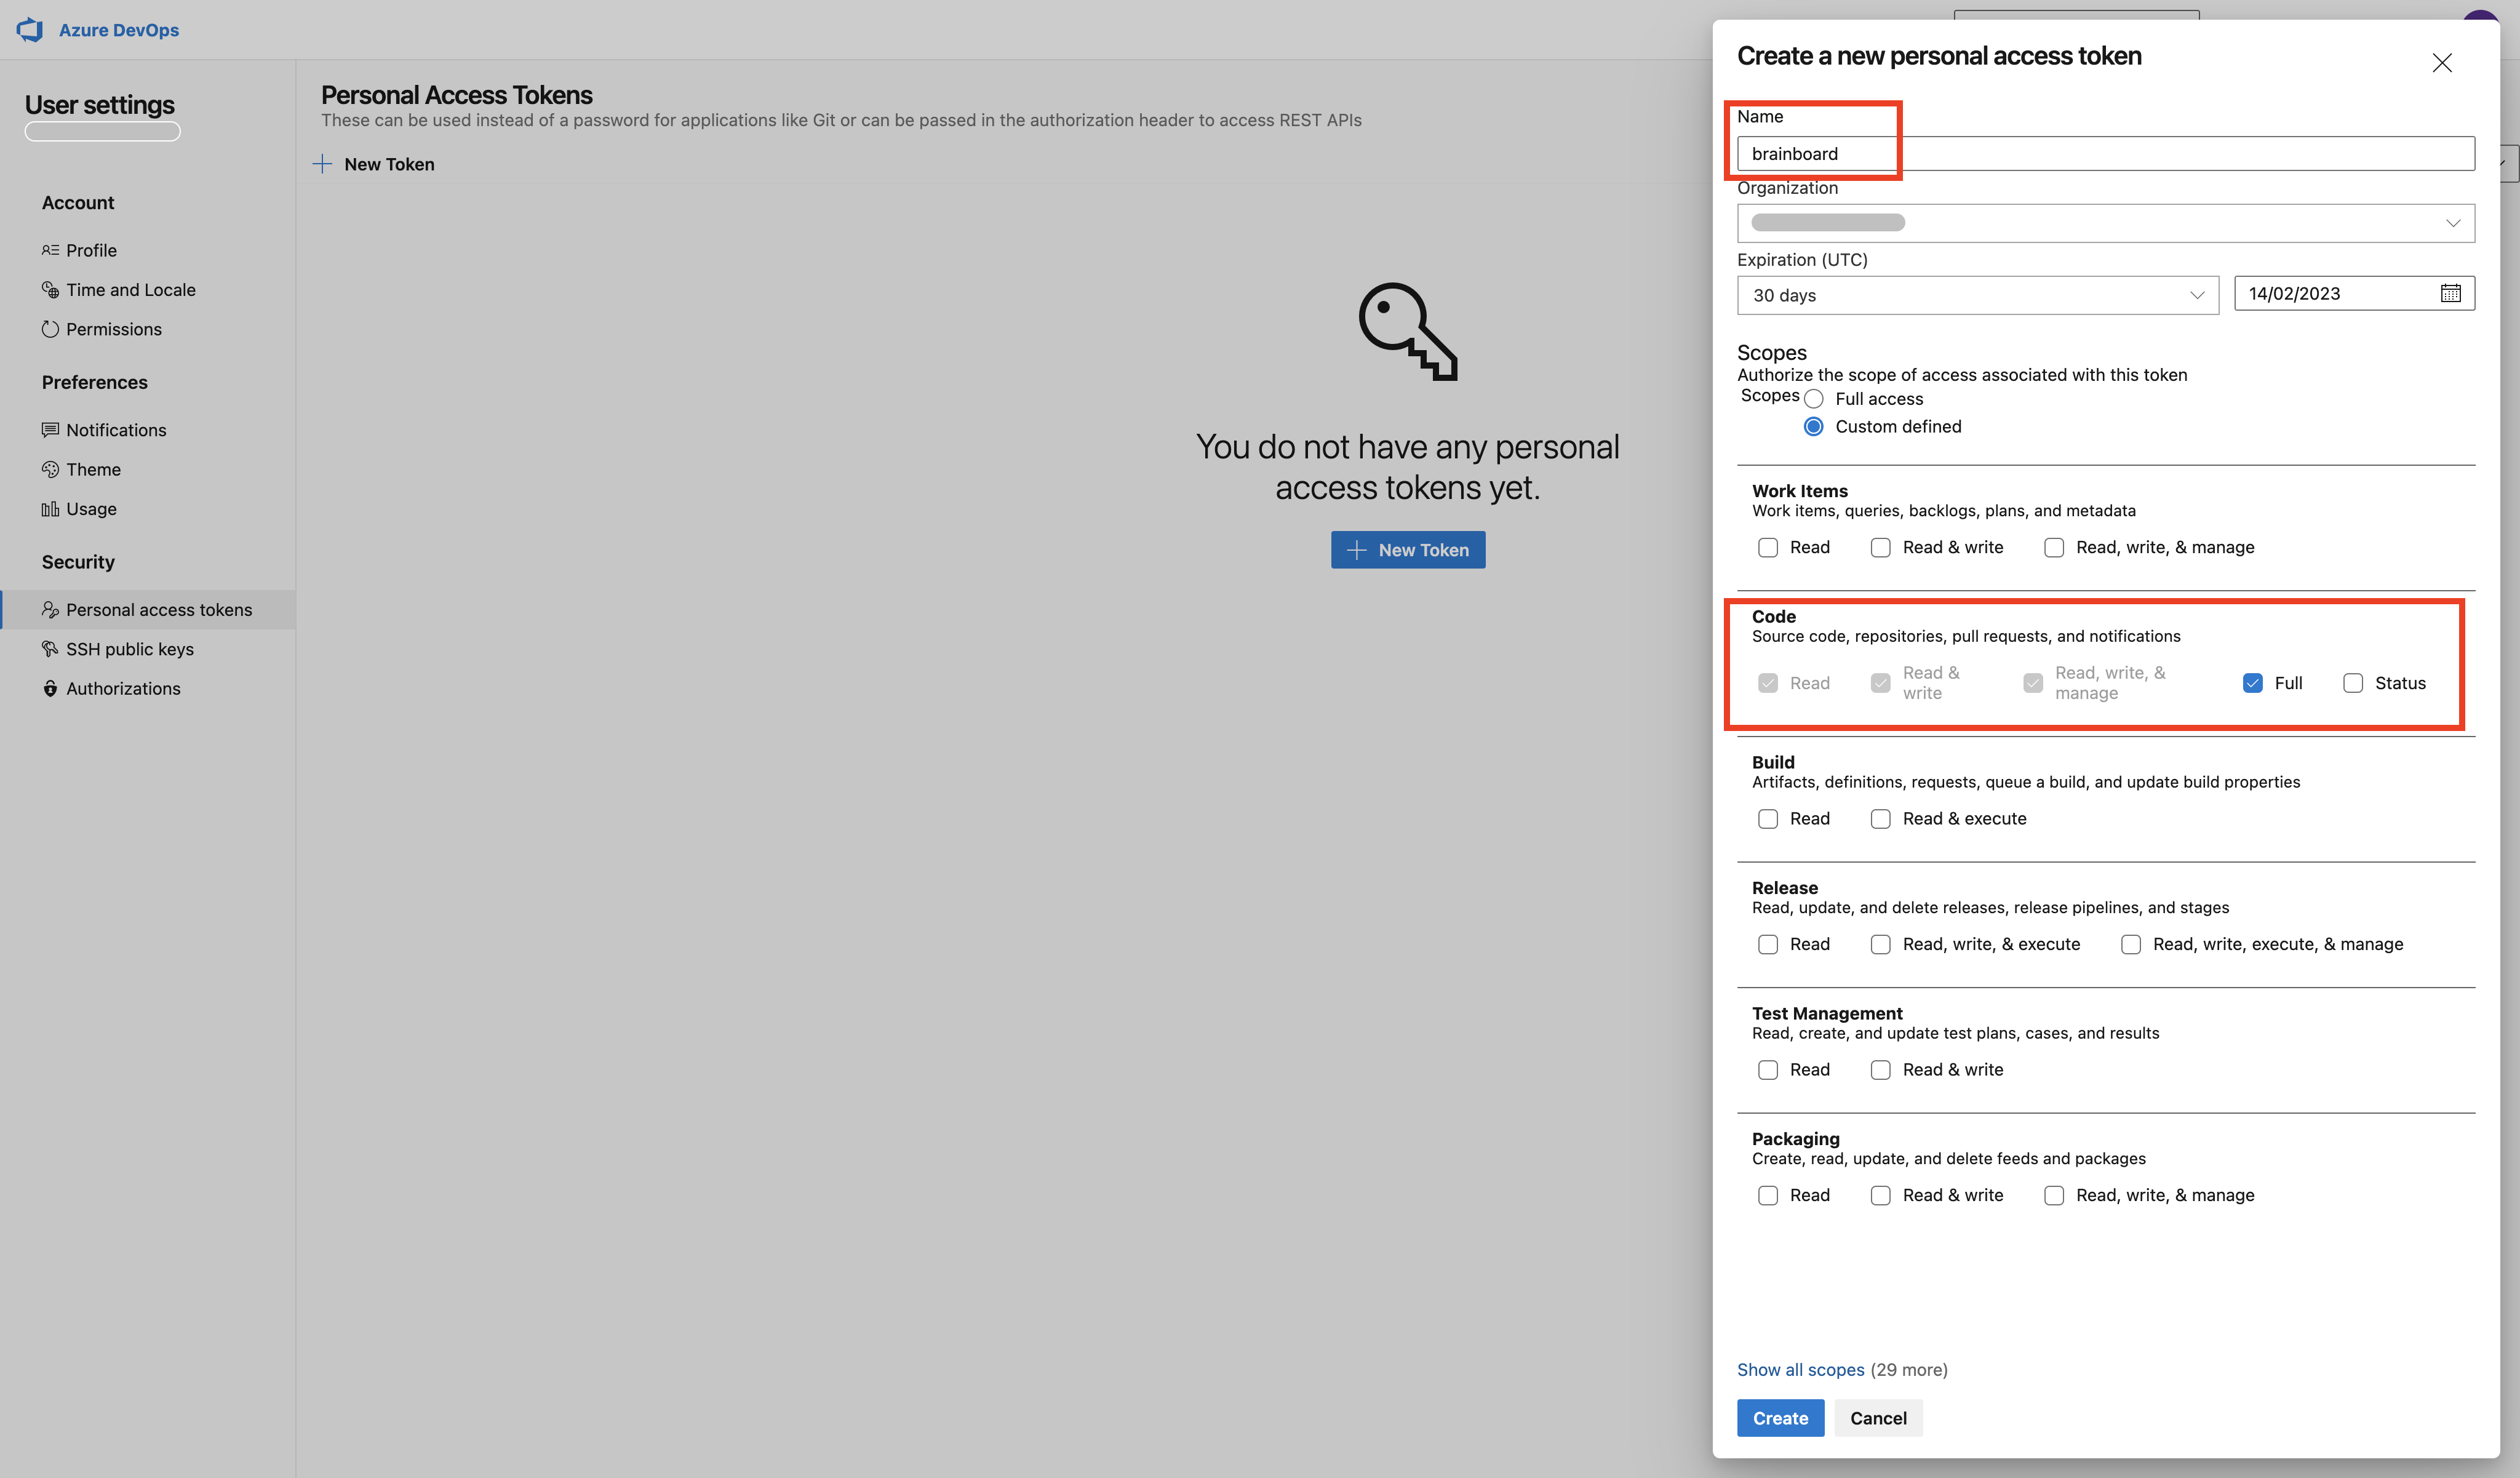The height and width of the screenshot is (1478, 2520).
Task: Open Authorizations in the Security menu
Action: coord(123,688)
